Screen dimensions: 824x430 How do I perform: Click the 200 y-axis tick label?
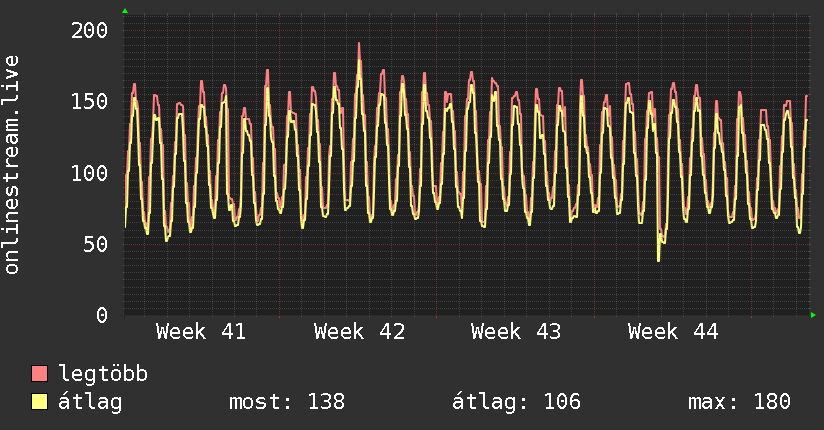tap(89, 30)
